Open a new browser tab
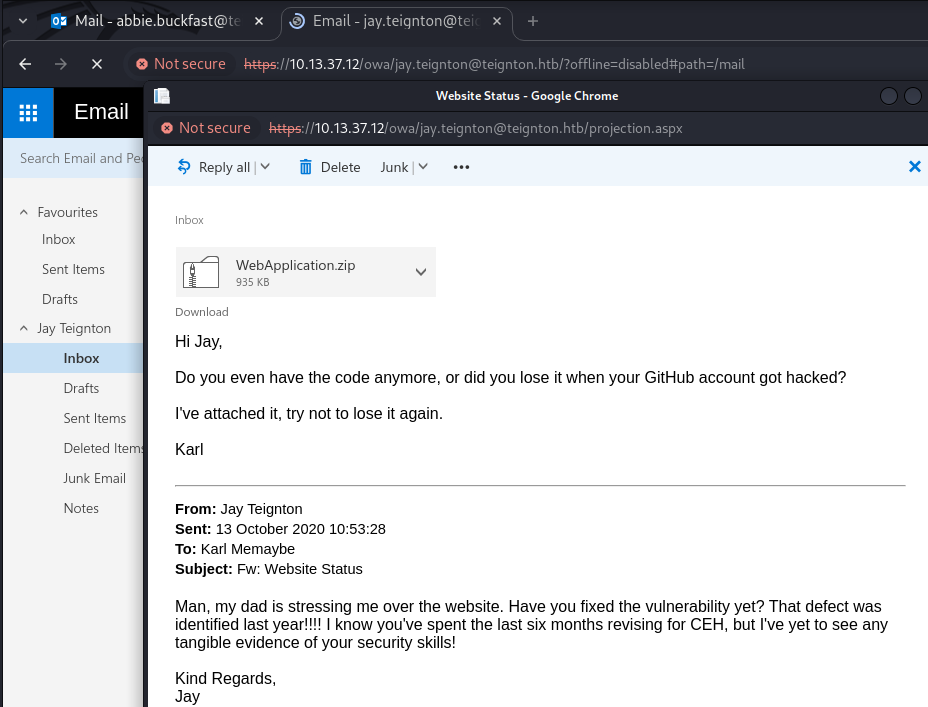Viewport: 928px width, 707px height. coord(532,21)
